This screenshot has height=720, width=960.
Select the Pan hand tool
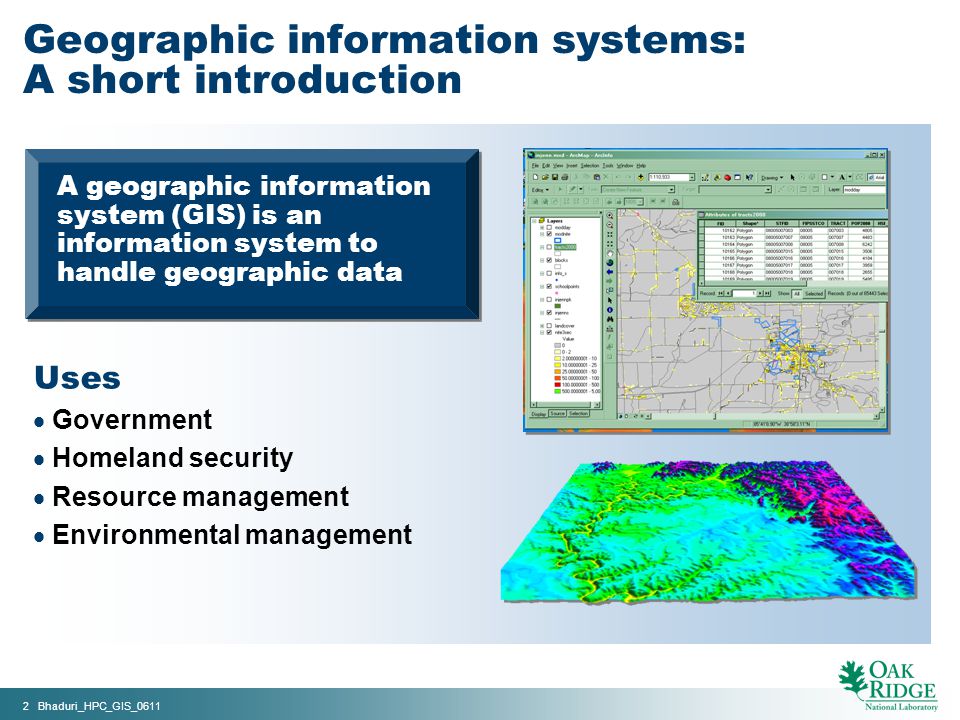click(610, 253)
